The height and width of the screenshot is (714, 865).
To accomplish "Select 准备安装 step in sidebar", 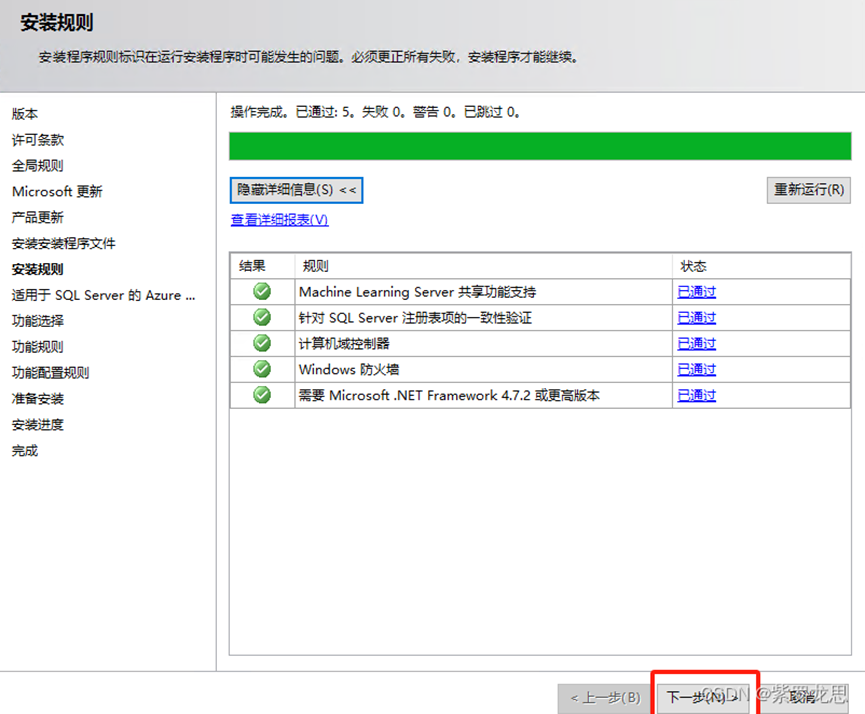I will point(38,399).
